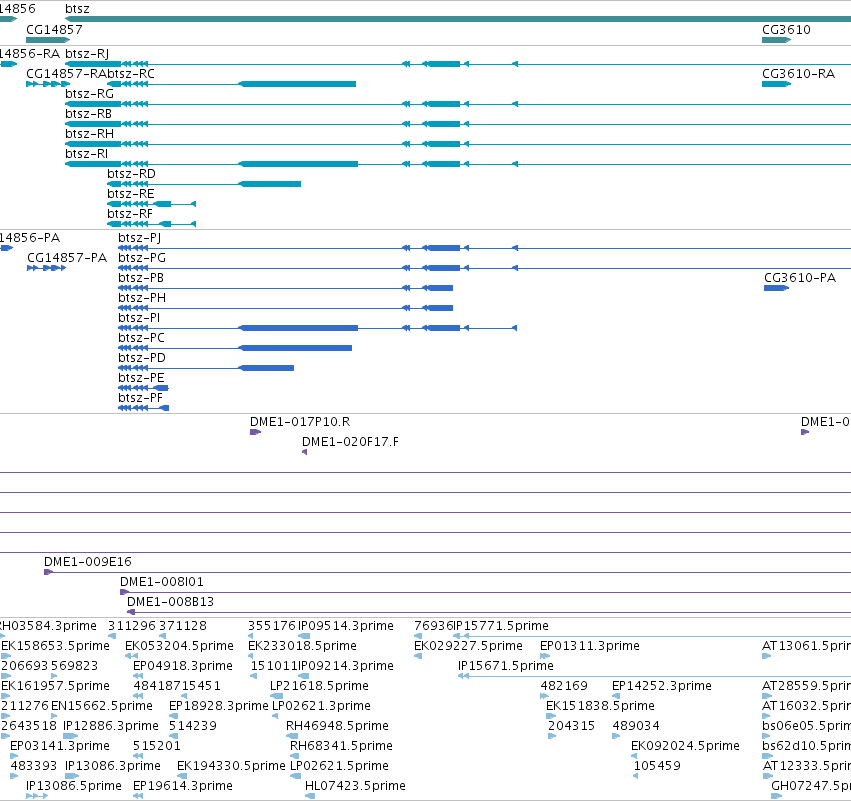Click the btsz-RG transcript label
The width and height of the screenshot is (851, 801).
point(90,93)
